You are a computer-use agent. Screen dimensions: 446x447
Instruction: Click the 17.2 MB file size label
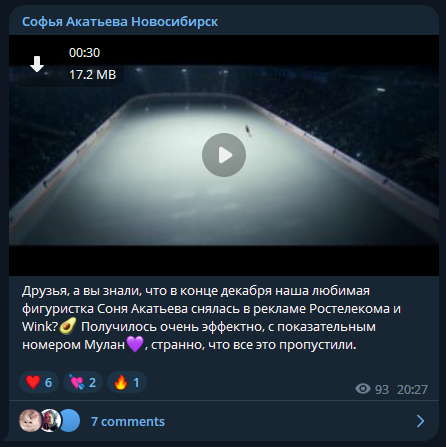(93, 75)
